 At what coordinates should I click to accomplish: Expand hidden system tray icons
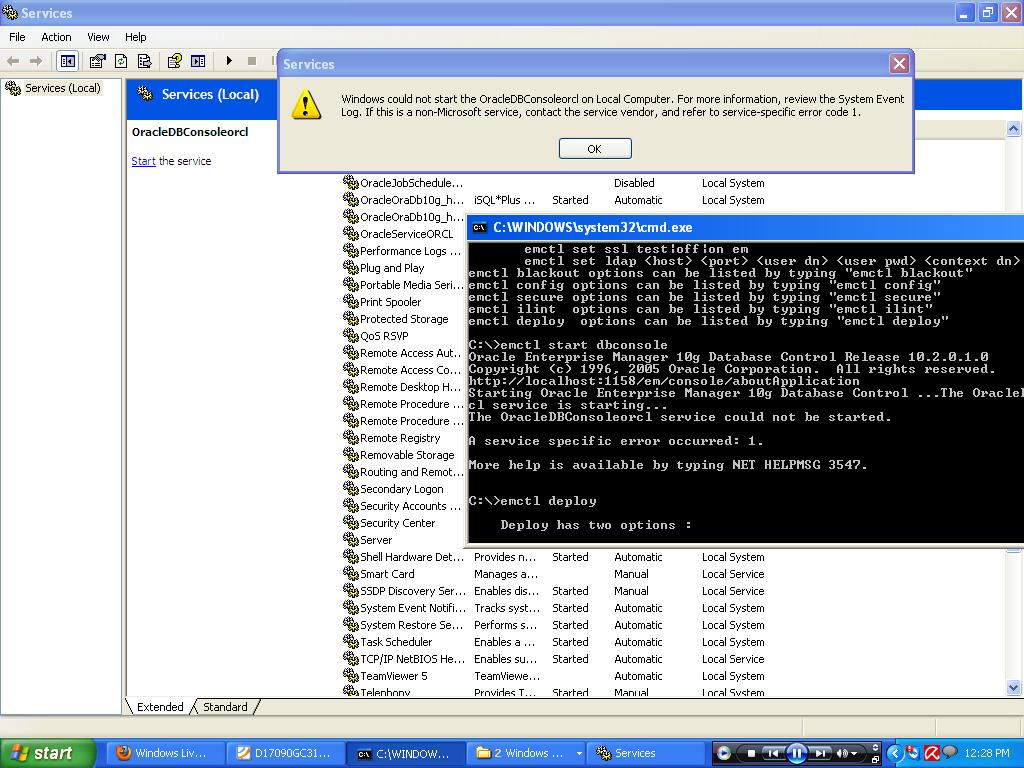[897, 753]
